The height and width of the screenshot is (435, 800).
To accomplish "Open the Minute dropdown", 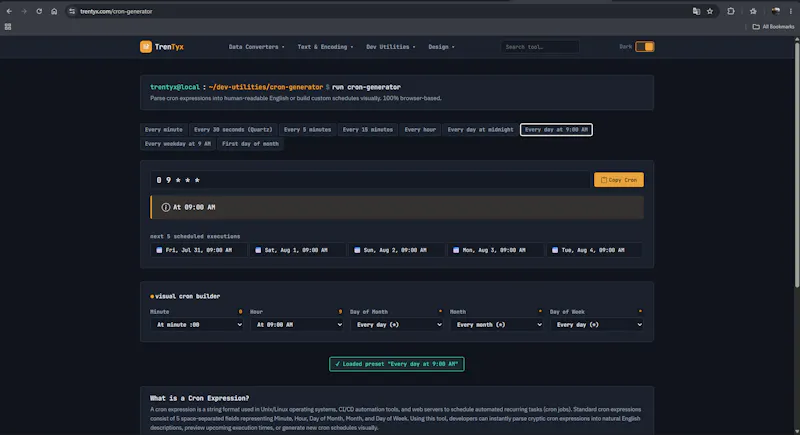I will [x=197, y=324].
